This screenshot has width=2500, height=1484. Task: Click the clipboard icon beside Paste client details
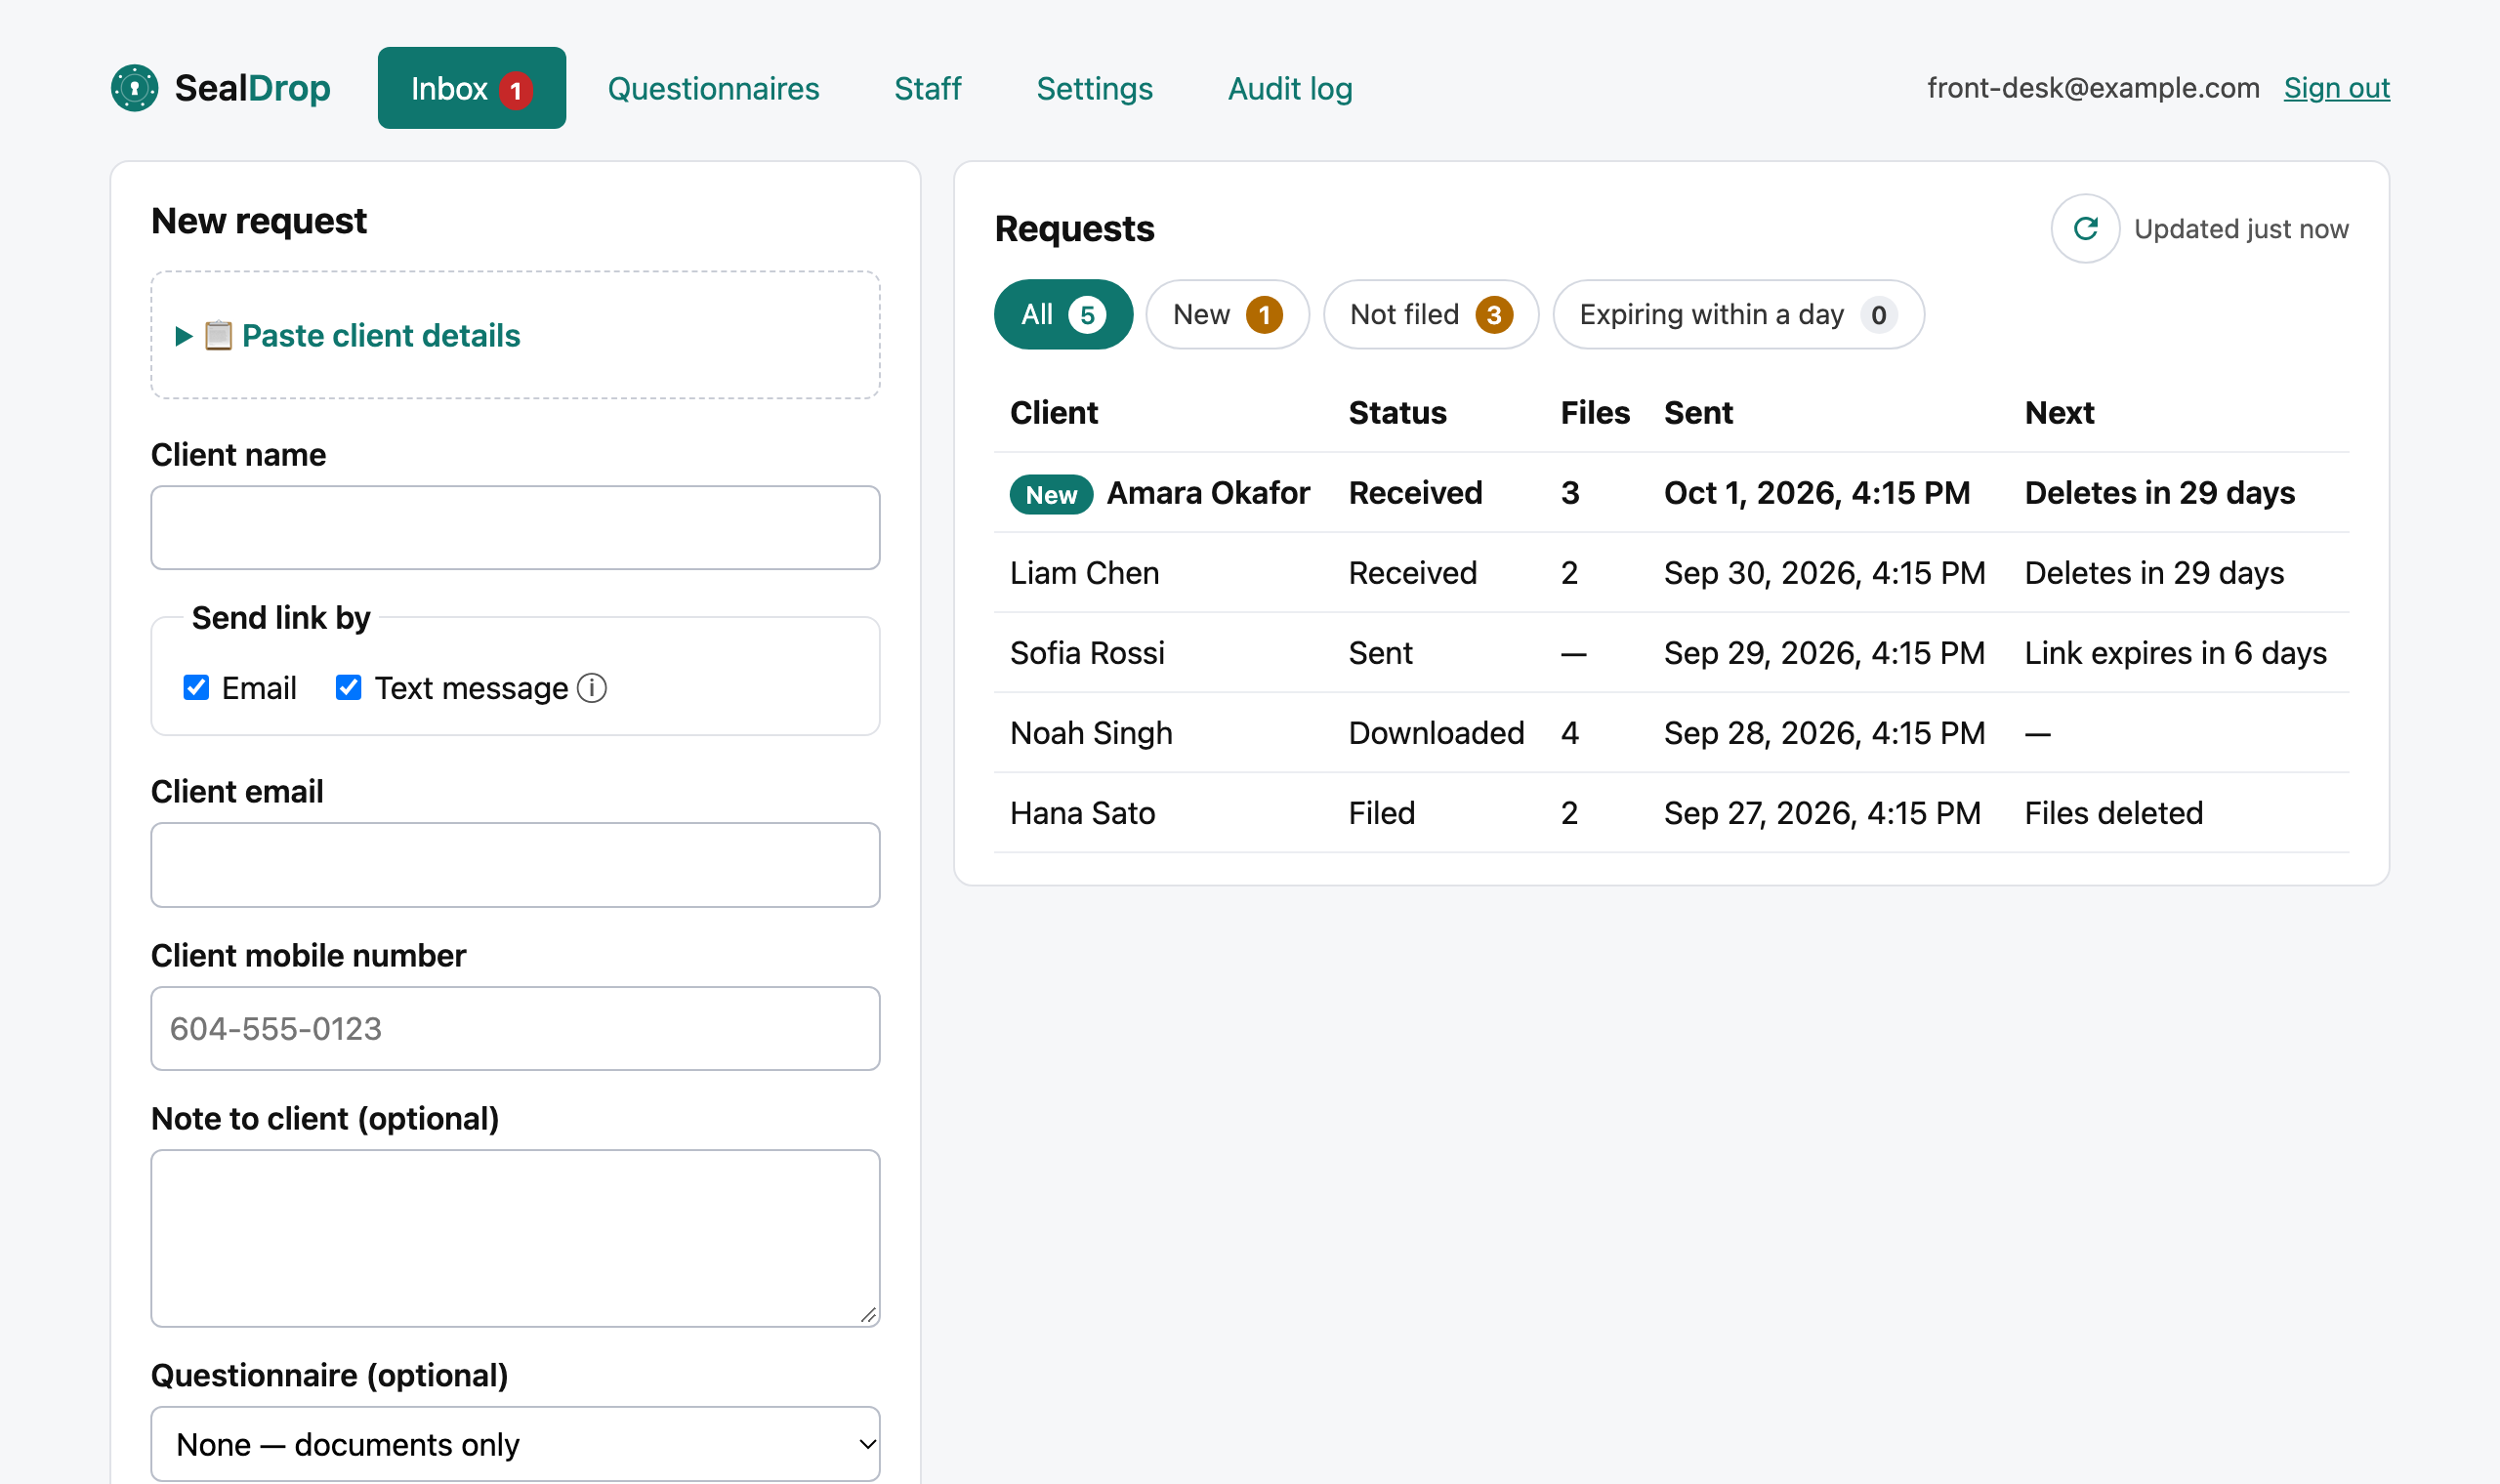[218, 335]
